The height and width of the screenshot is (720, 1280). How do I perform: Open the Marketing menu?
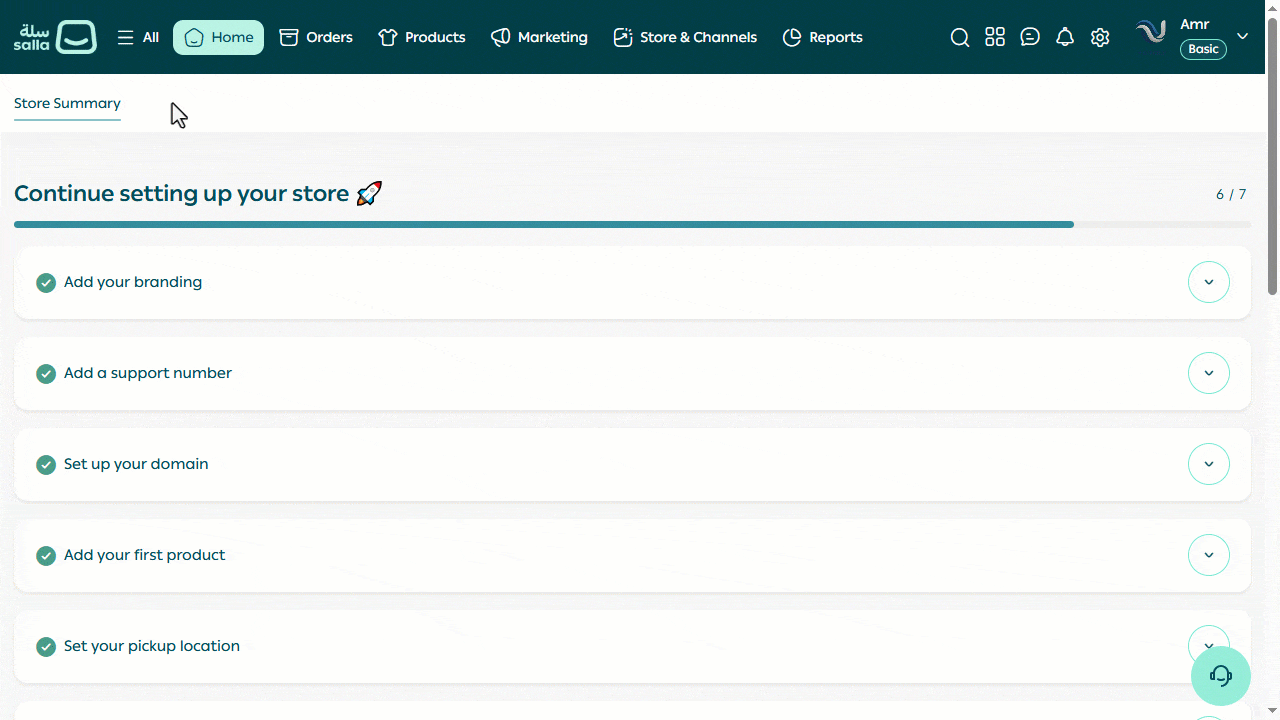(539, 37)
